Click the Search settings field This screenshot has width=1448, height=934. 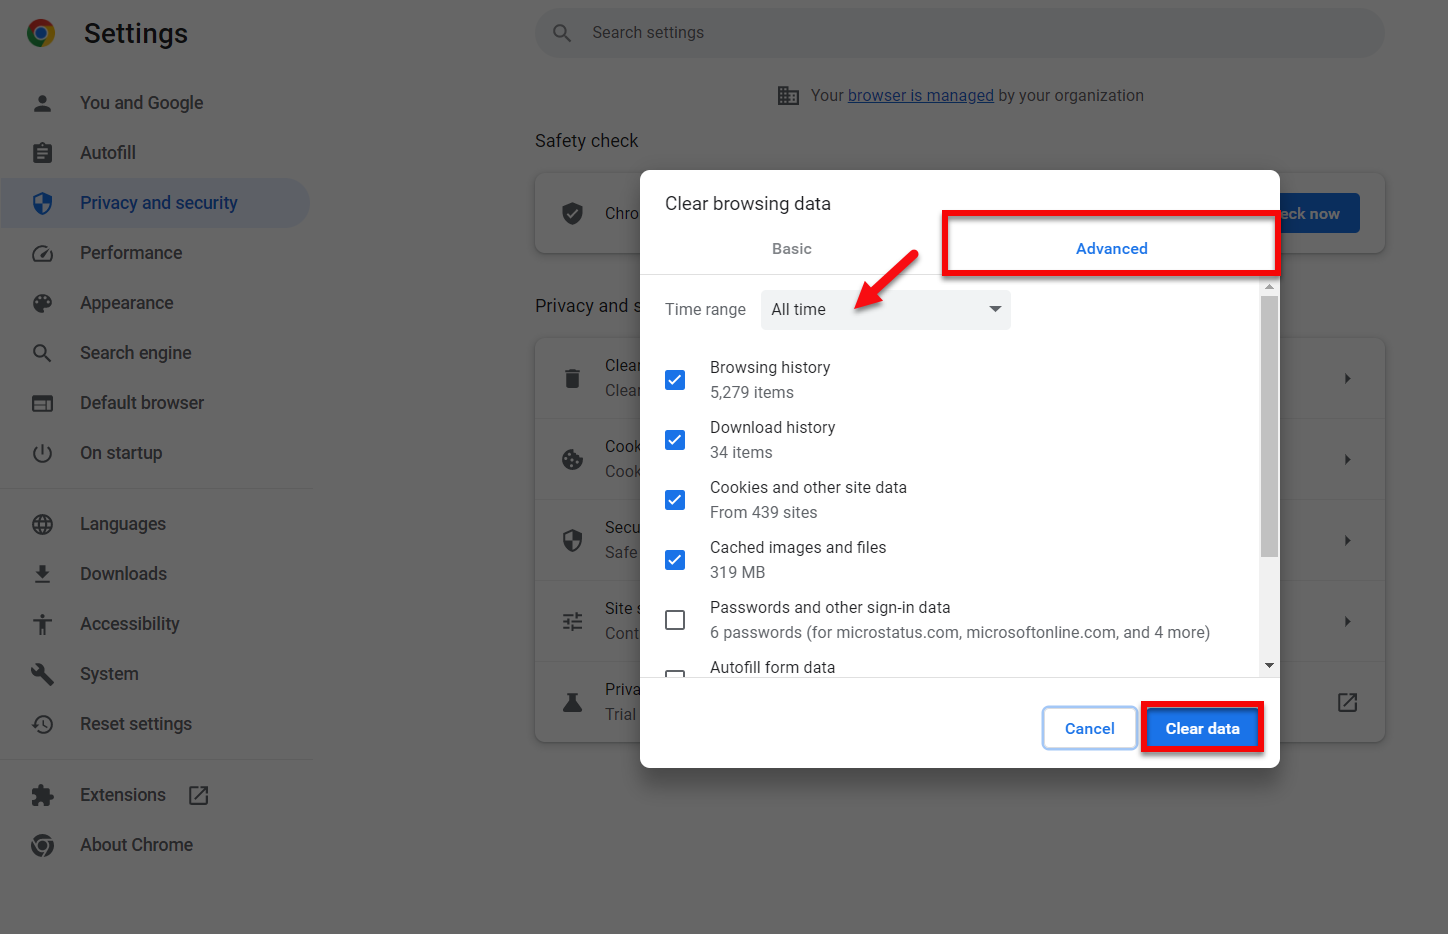960,33
